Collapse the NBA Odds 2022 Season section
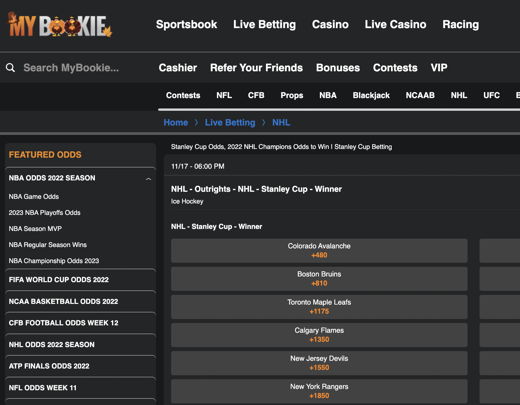 148,179
